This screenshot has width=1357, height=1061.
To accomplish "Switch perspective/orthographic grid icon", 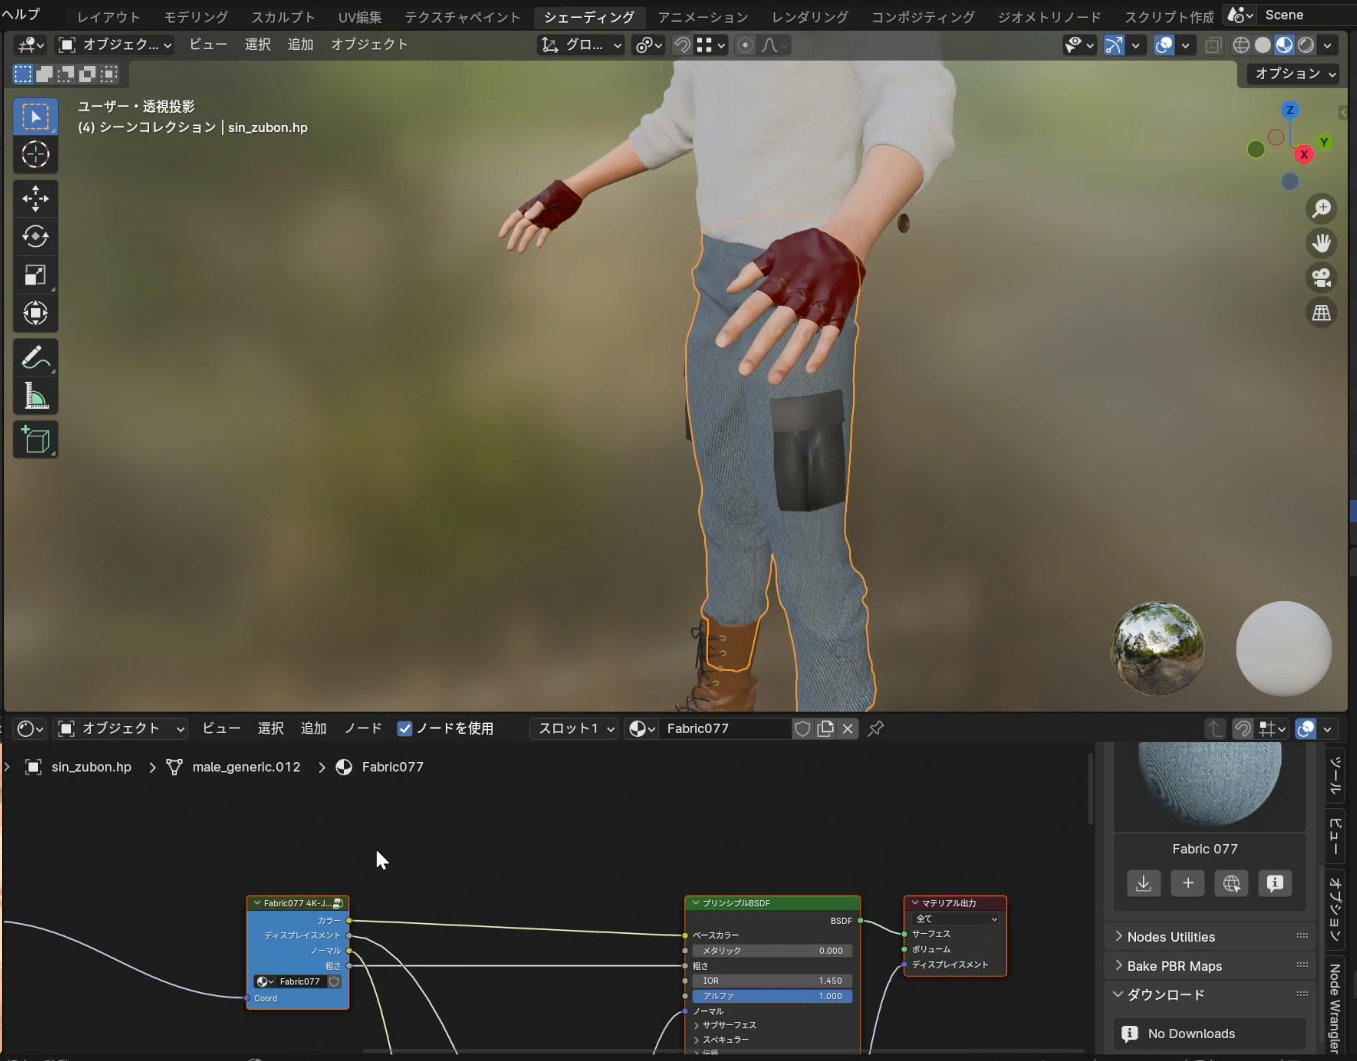I will (1321, 313).
